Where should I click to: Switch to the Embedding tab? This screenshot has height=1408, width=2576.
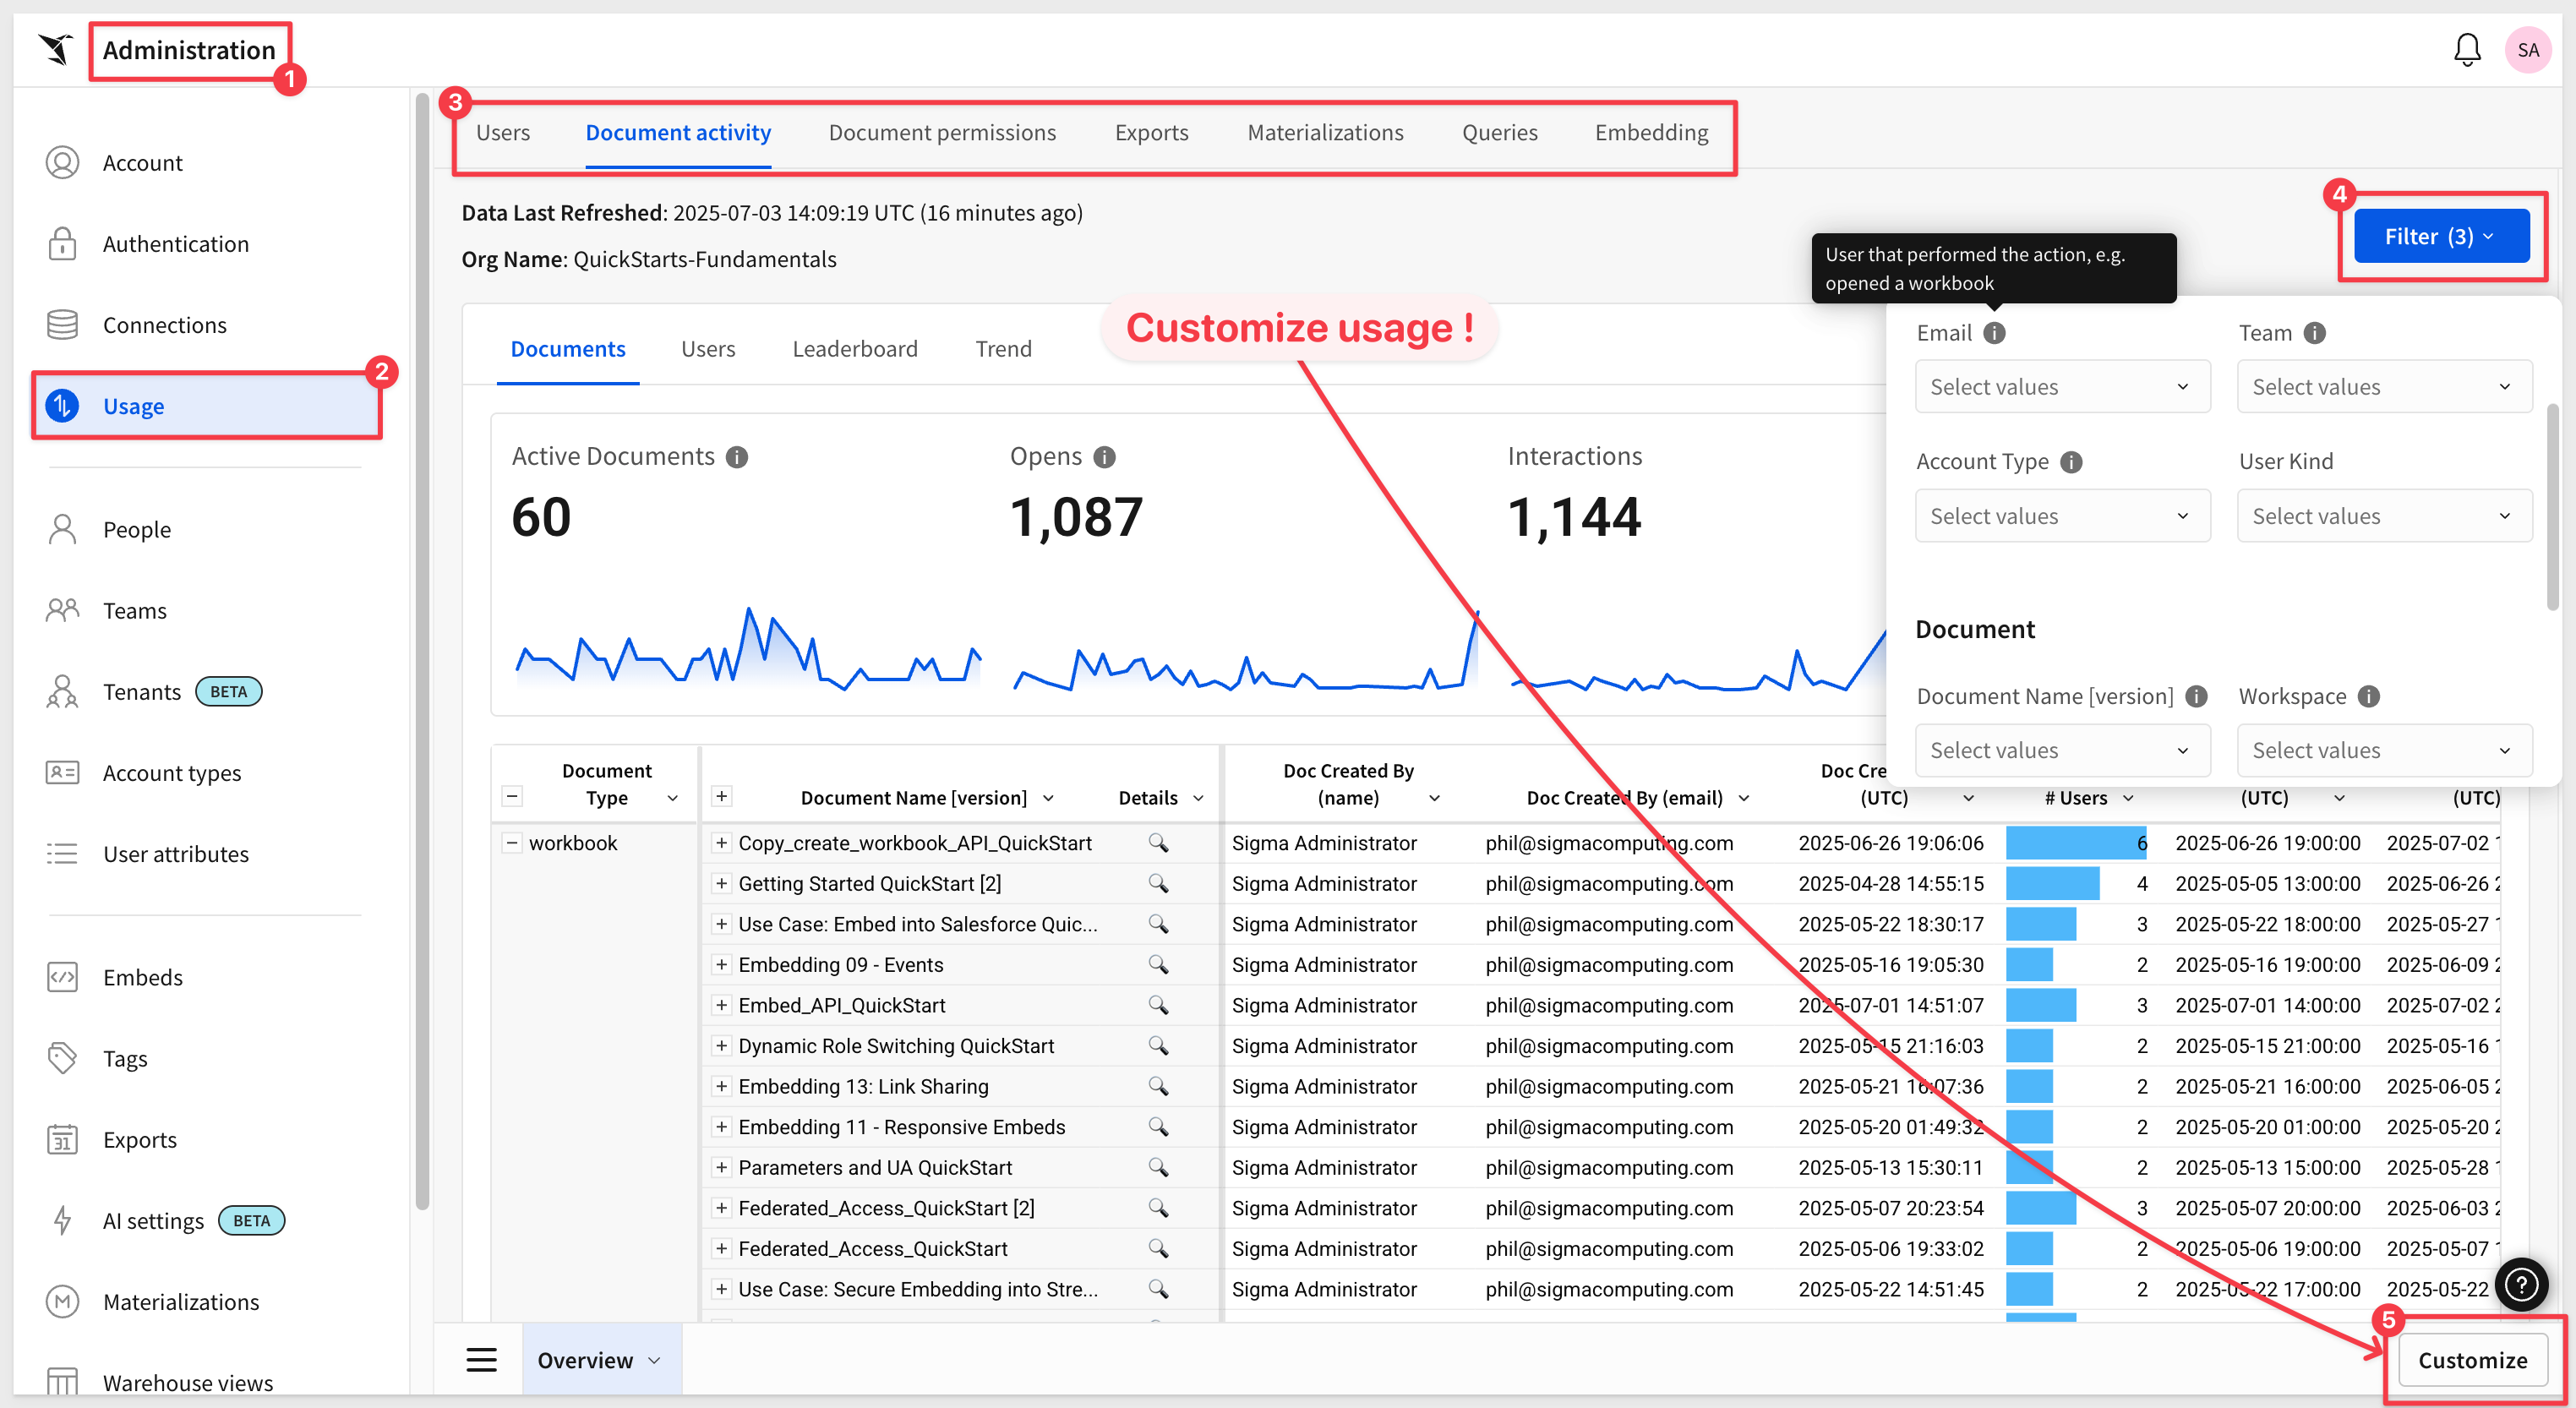(x=1651, y=132)
